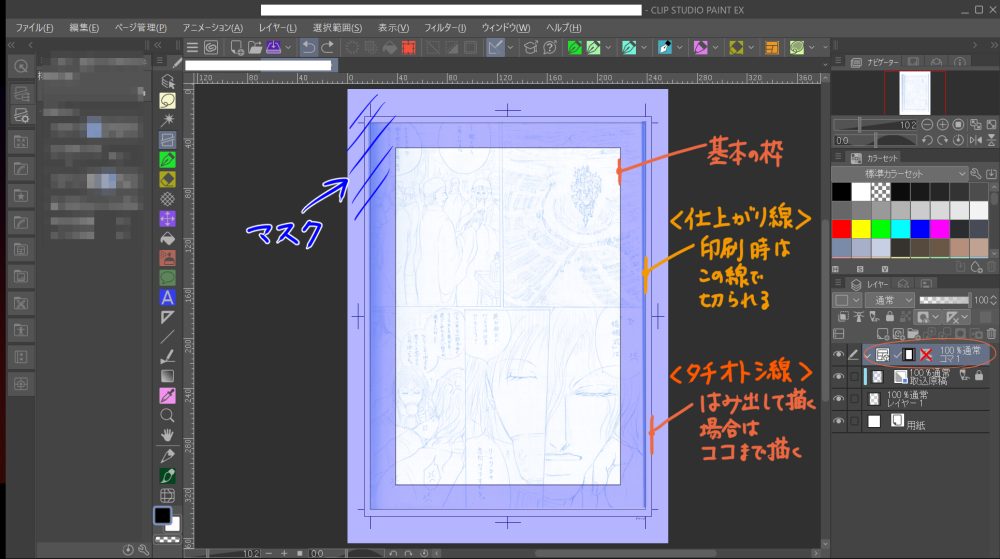Toggle visibility of 用紙 layer
Viewport: 1000px width, 559px height.
pyautogui.click(x=839, y=421)
